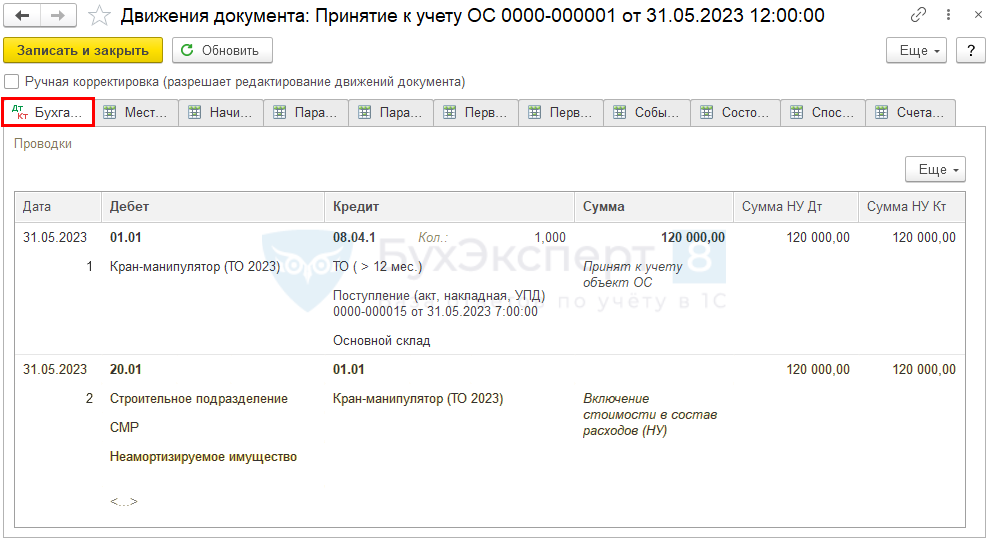Sort by the Дебет column header
This screenshot has width=989, height=542.
coord(212,207)
